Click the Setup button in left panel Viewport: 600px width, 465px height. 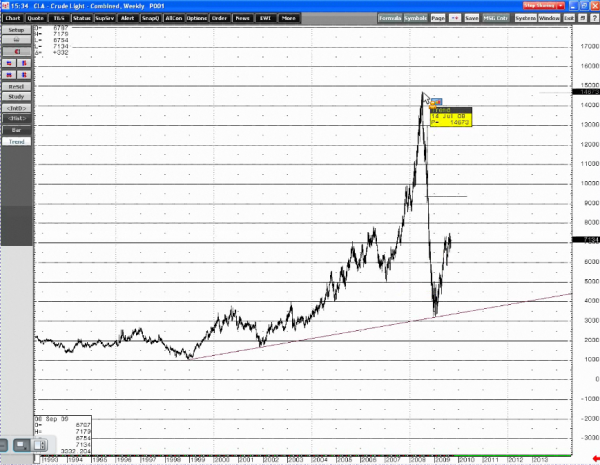(16, 30)
